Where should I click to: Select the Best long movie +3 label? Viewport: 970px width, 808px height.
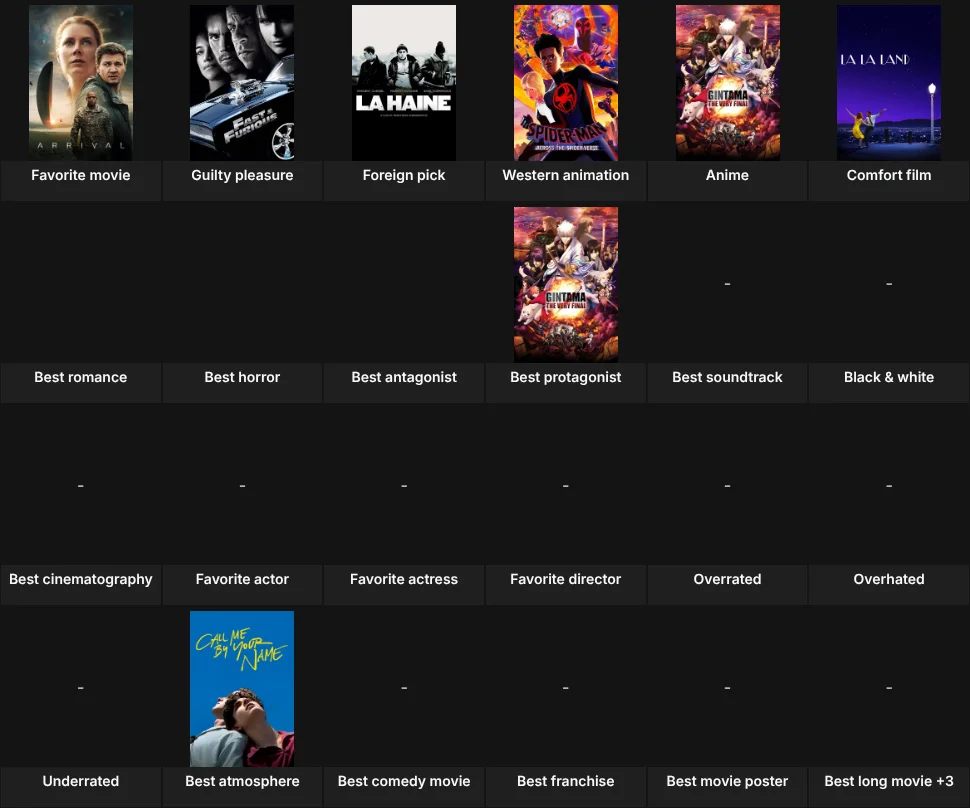tap(889, 781)
